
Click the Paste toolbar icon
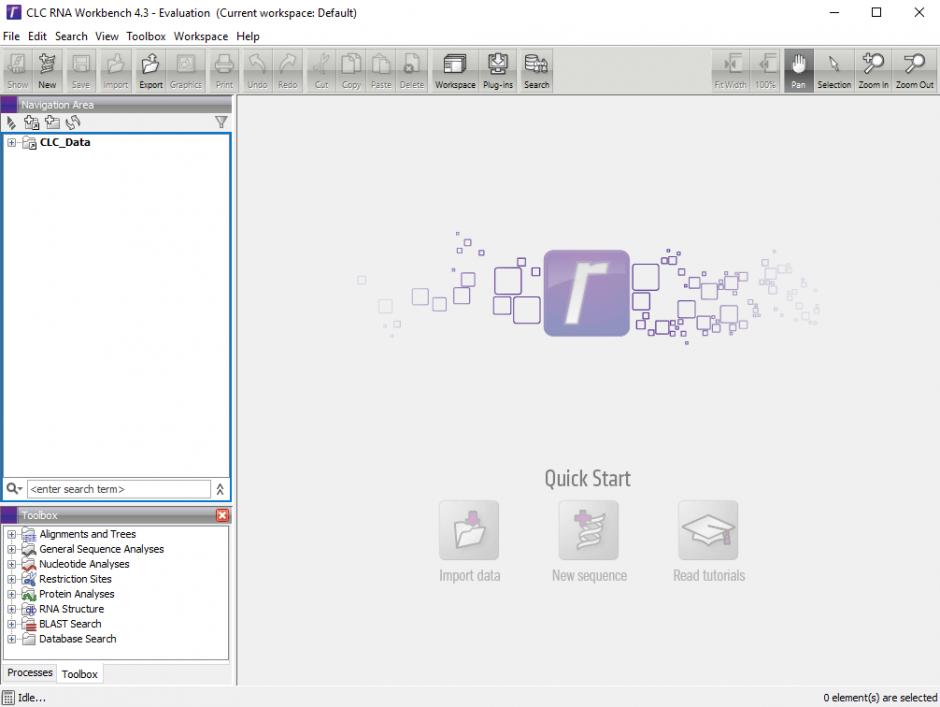(x=381, y=71)
